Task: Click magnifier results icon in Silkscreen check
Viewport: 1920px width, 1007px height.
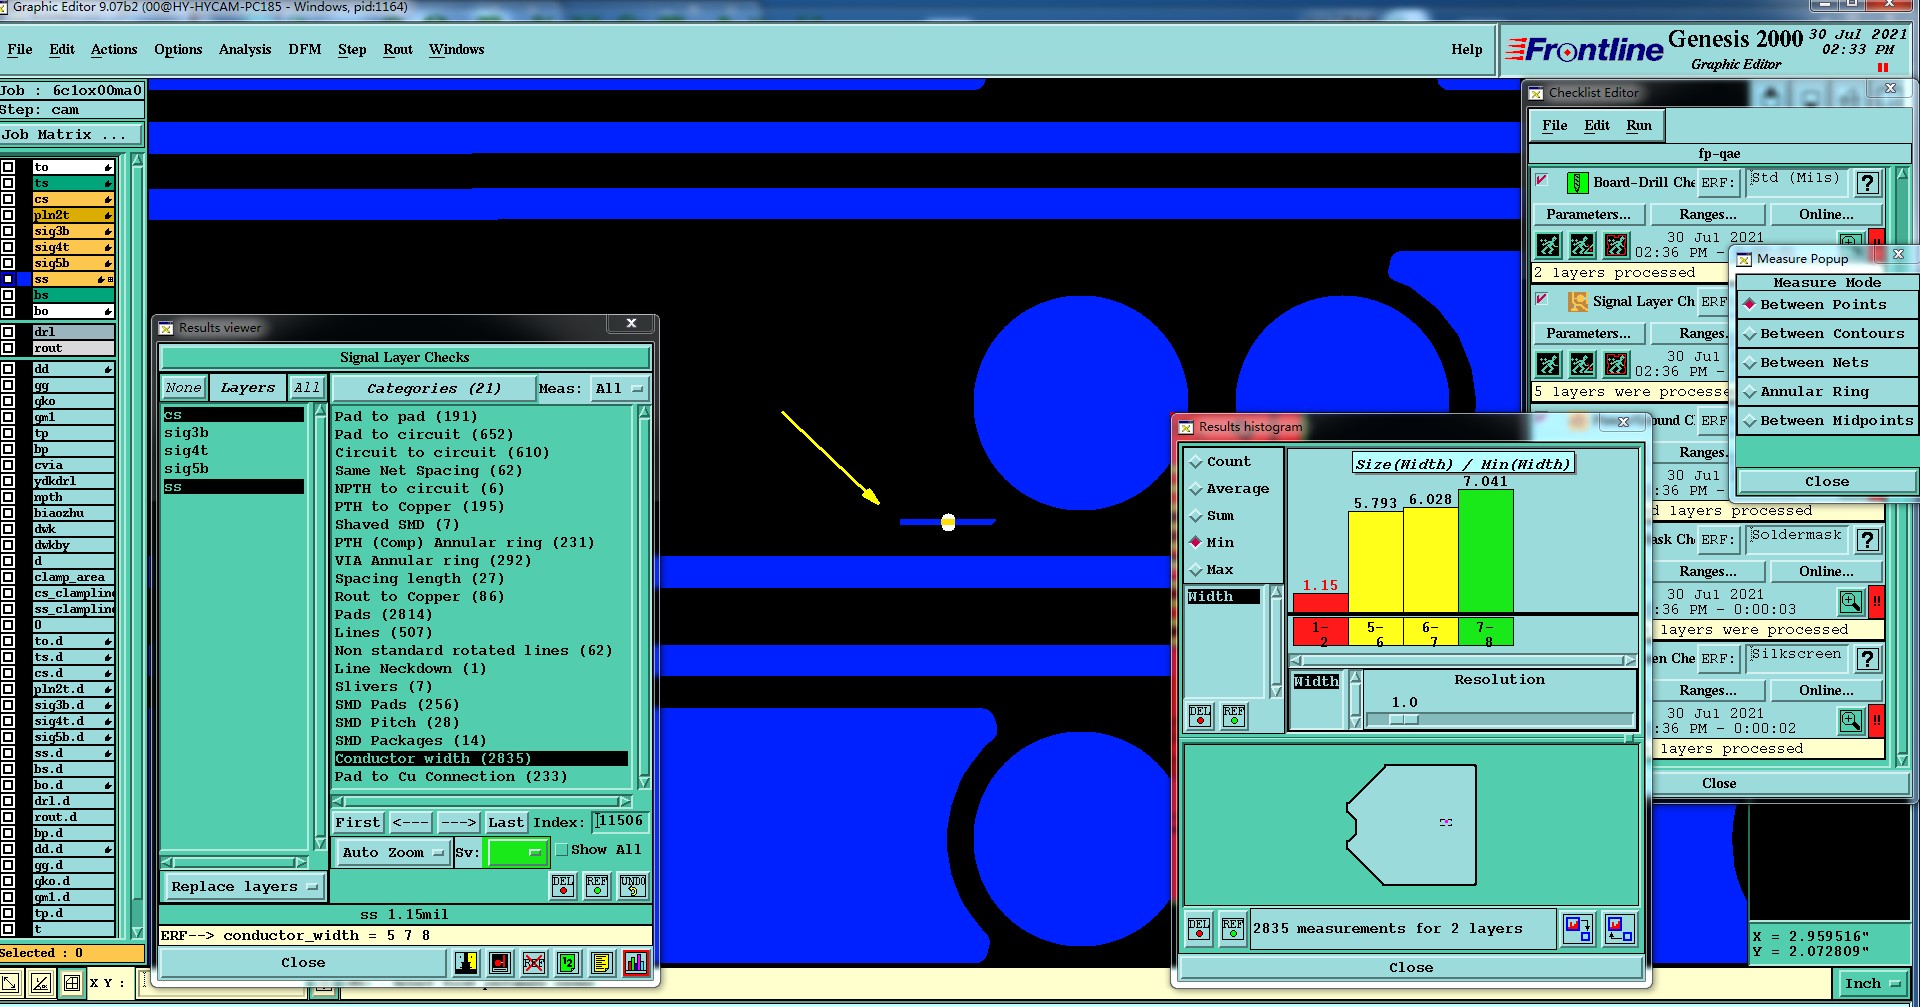Action: tap(1850, 721)
